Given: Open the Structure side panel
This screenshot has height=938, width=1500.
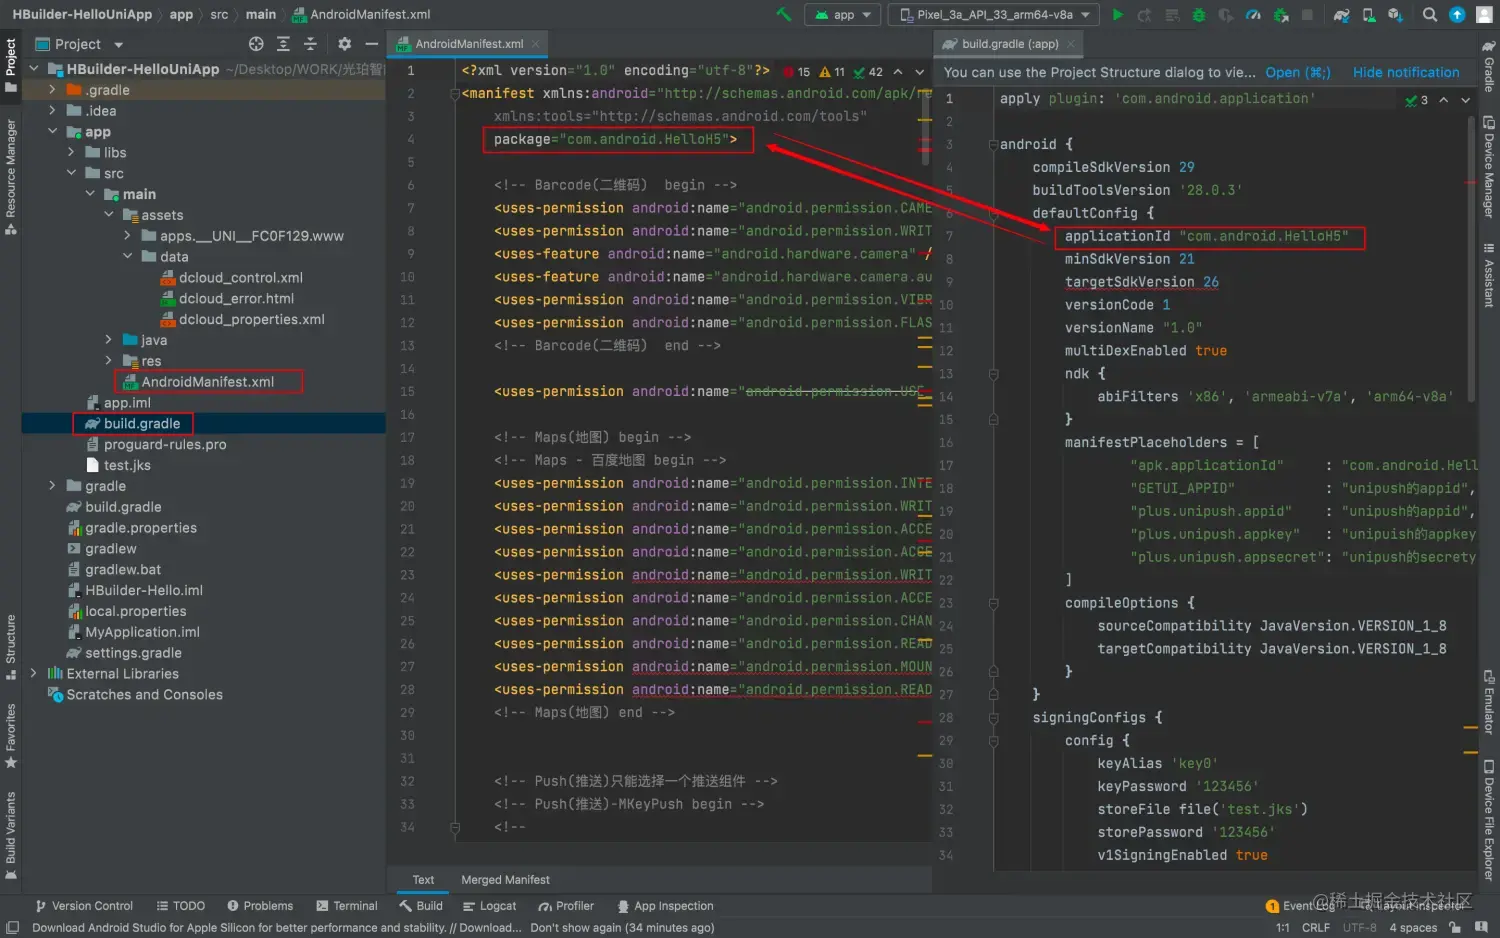Looking at the screenshot, I should click(11, 646).
